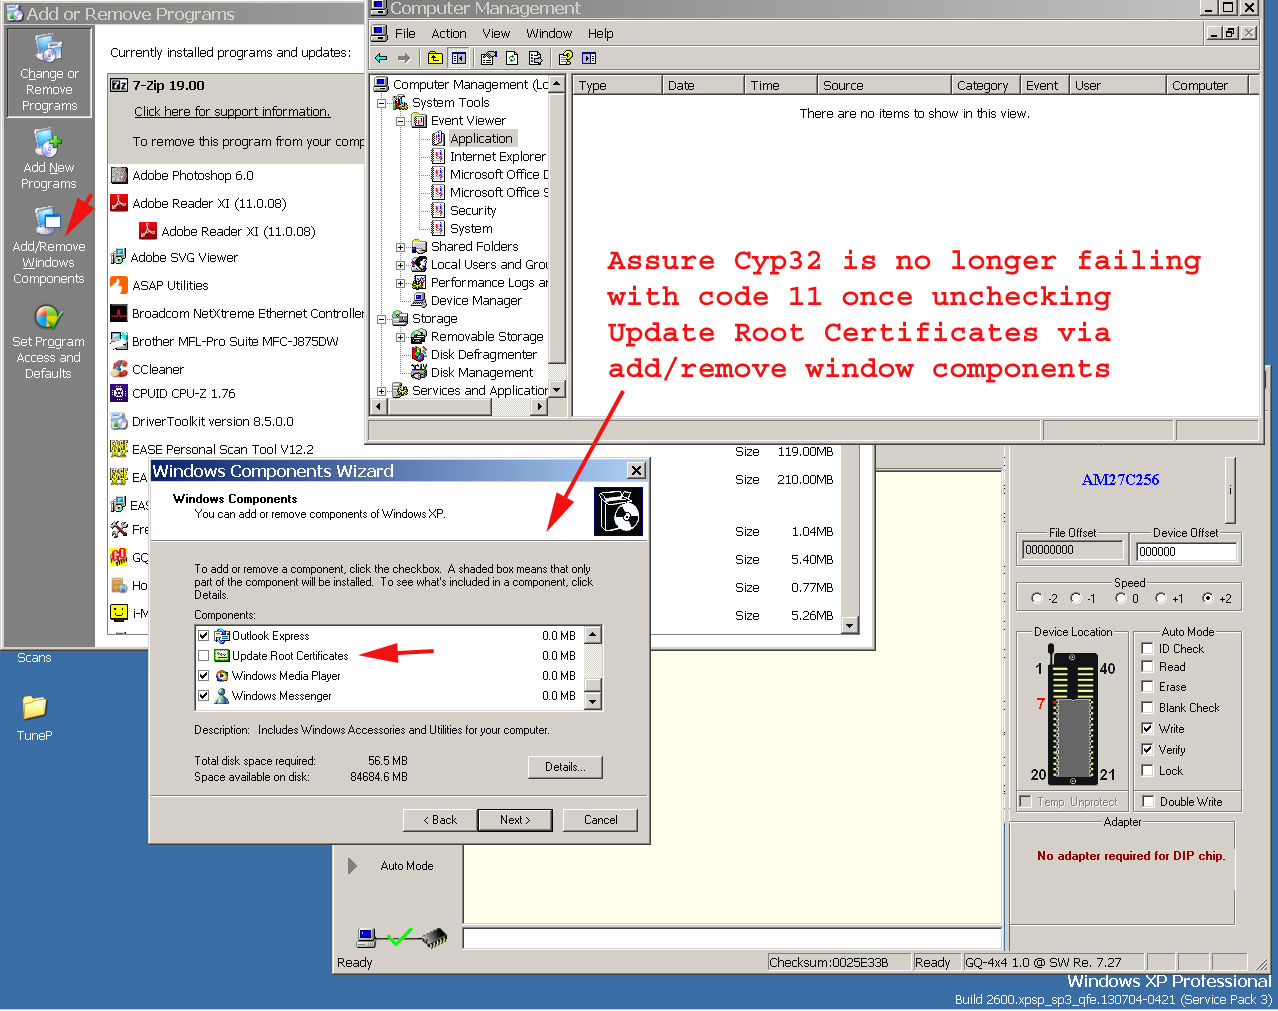Expand the Performance Logs node
1278x1011 pixels.
pyautogui.click(x=400, y=283)
